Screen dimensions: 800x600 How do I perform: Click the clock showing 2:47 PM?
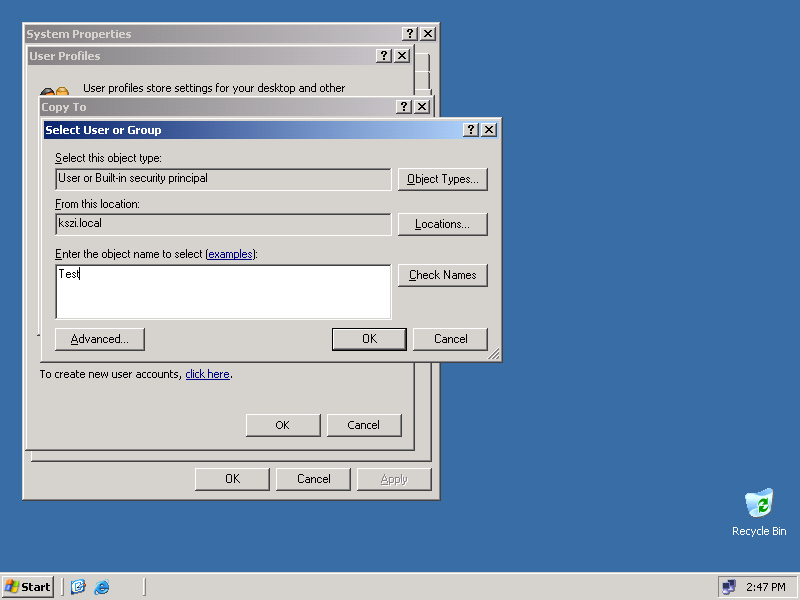point(766,587)
